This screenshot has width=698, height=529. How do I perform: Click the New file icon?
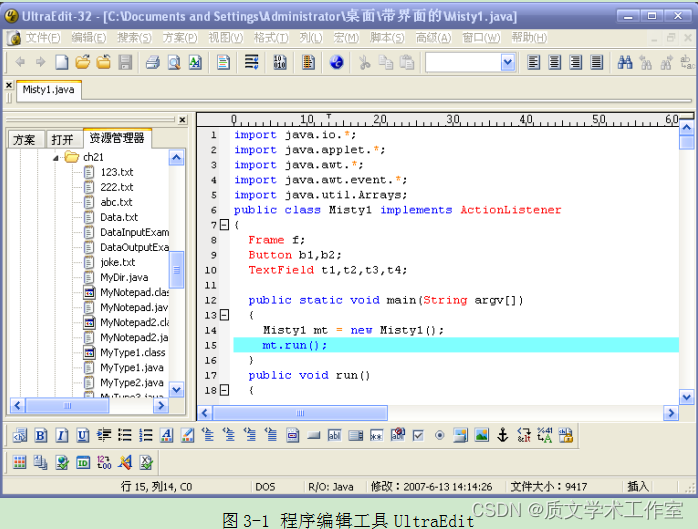pos(62,62)
